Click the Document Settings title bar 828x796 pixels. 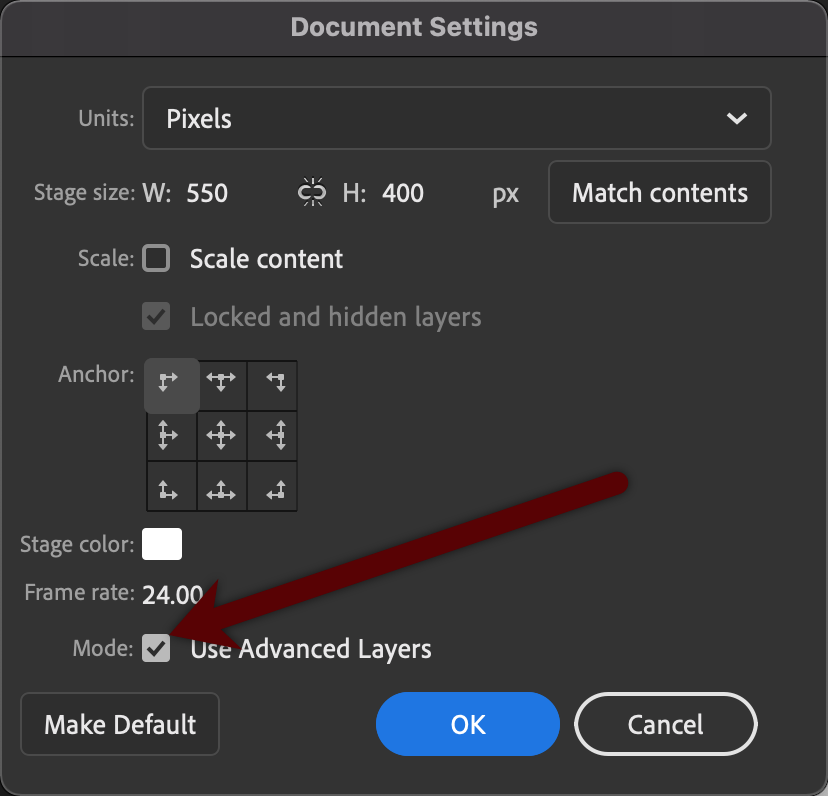(414, 27)
